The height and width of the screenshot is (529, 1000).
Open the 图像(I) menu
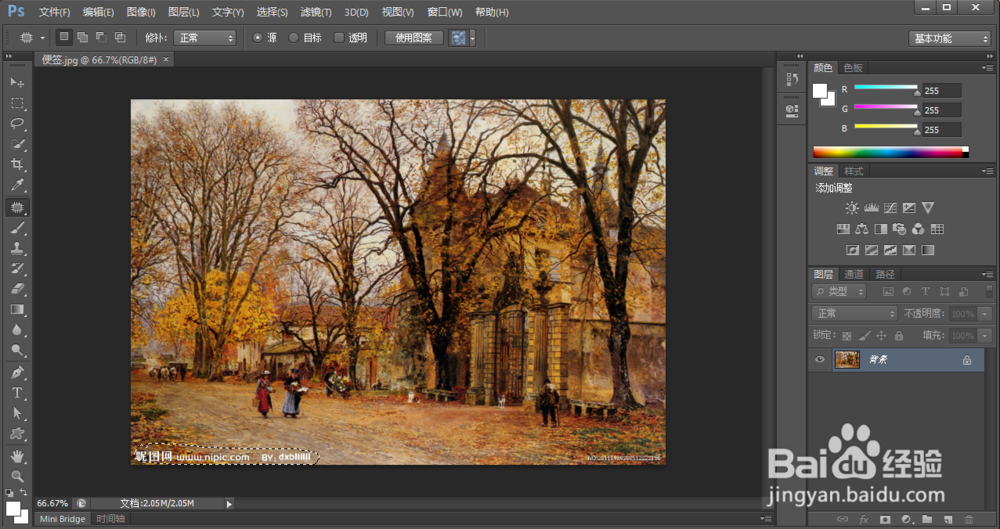coord(141,12)
